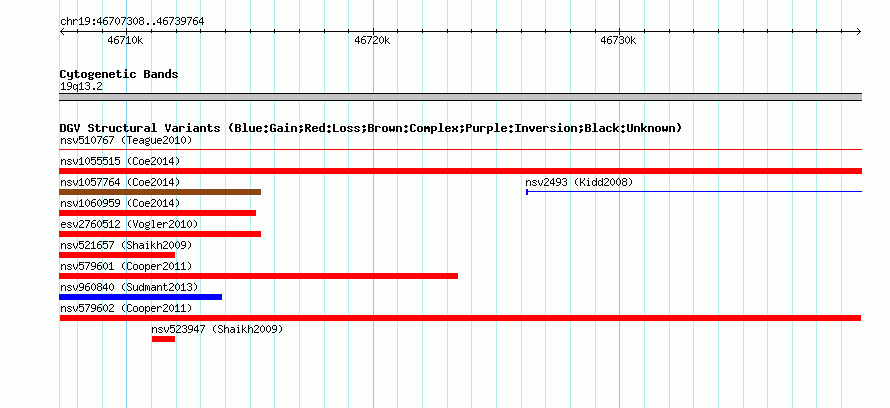Image resolution: width=890 pixels, height=408 pixels.
Task: Select the brown nsv1057764 complex bar
Action: (x=160, y=192)
